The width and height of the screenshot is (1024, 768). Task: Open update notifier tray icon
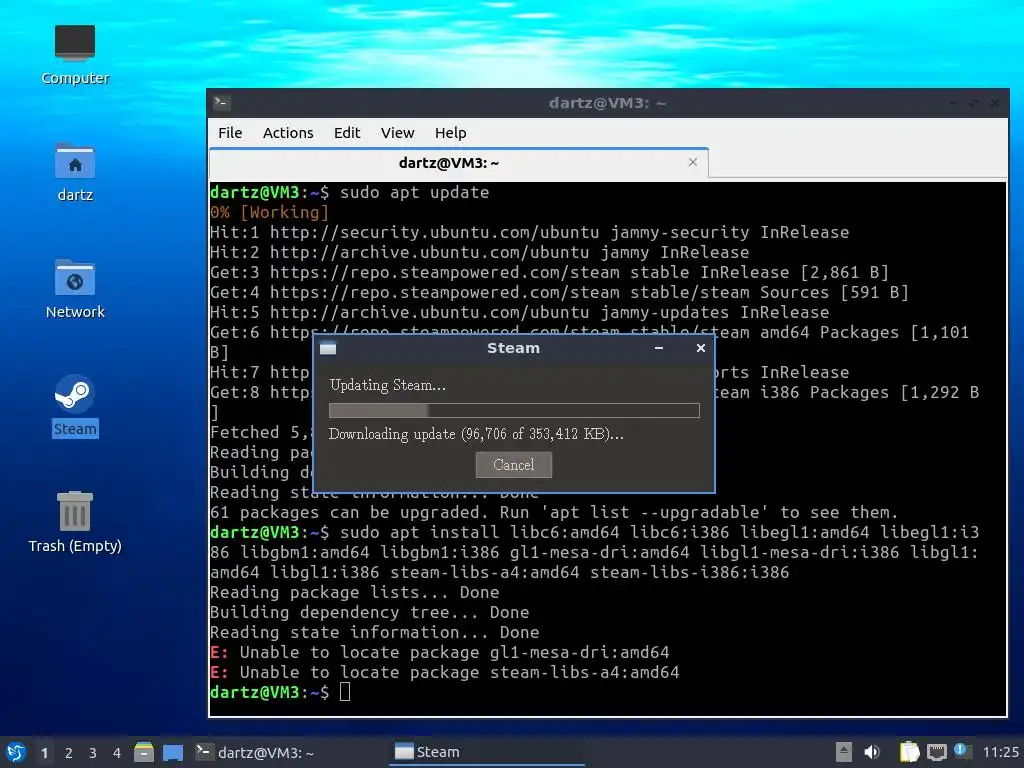961,750
